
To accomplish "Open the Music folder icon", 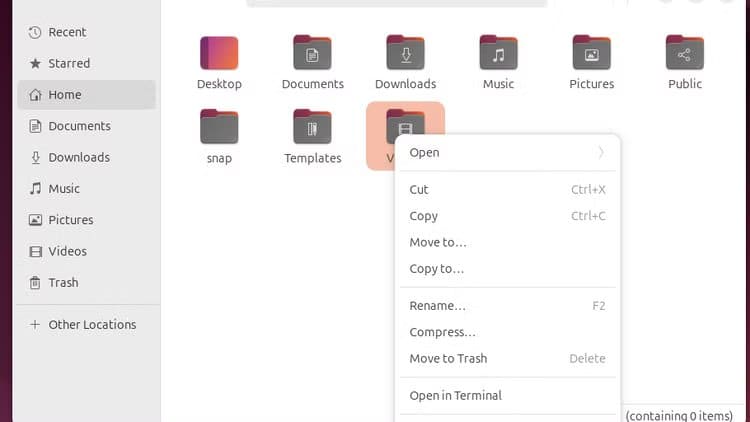I will pos(498,53).
